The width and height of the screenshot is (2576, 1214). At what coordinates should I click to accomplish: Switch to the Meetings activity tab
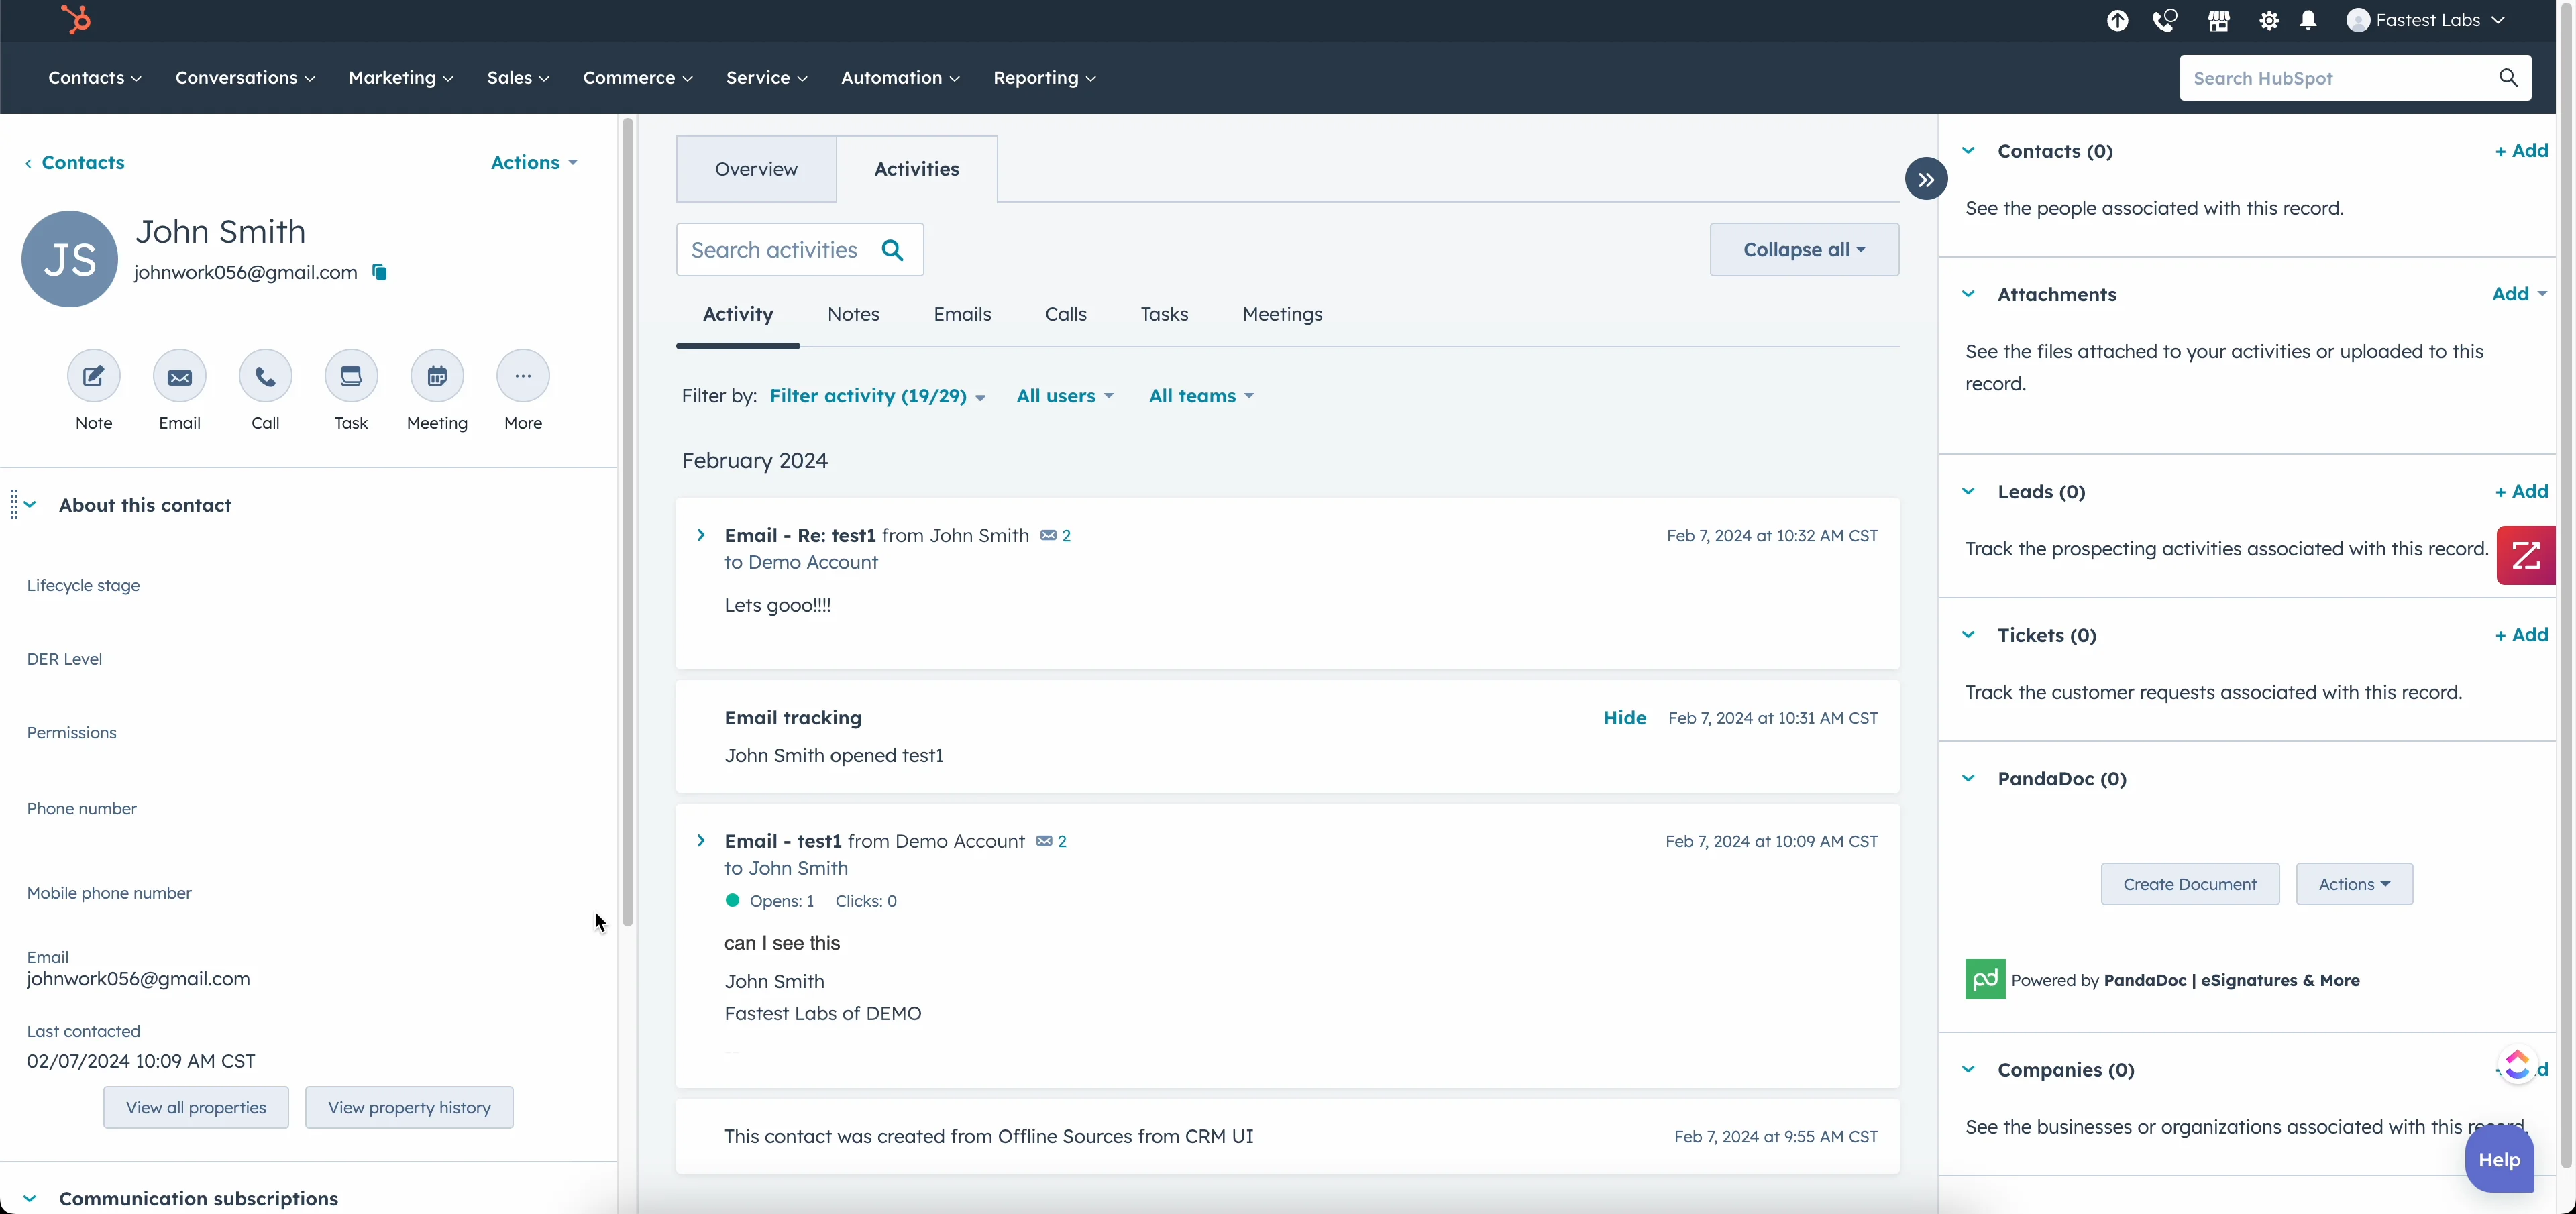point(1282,314)
